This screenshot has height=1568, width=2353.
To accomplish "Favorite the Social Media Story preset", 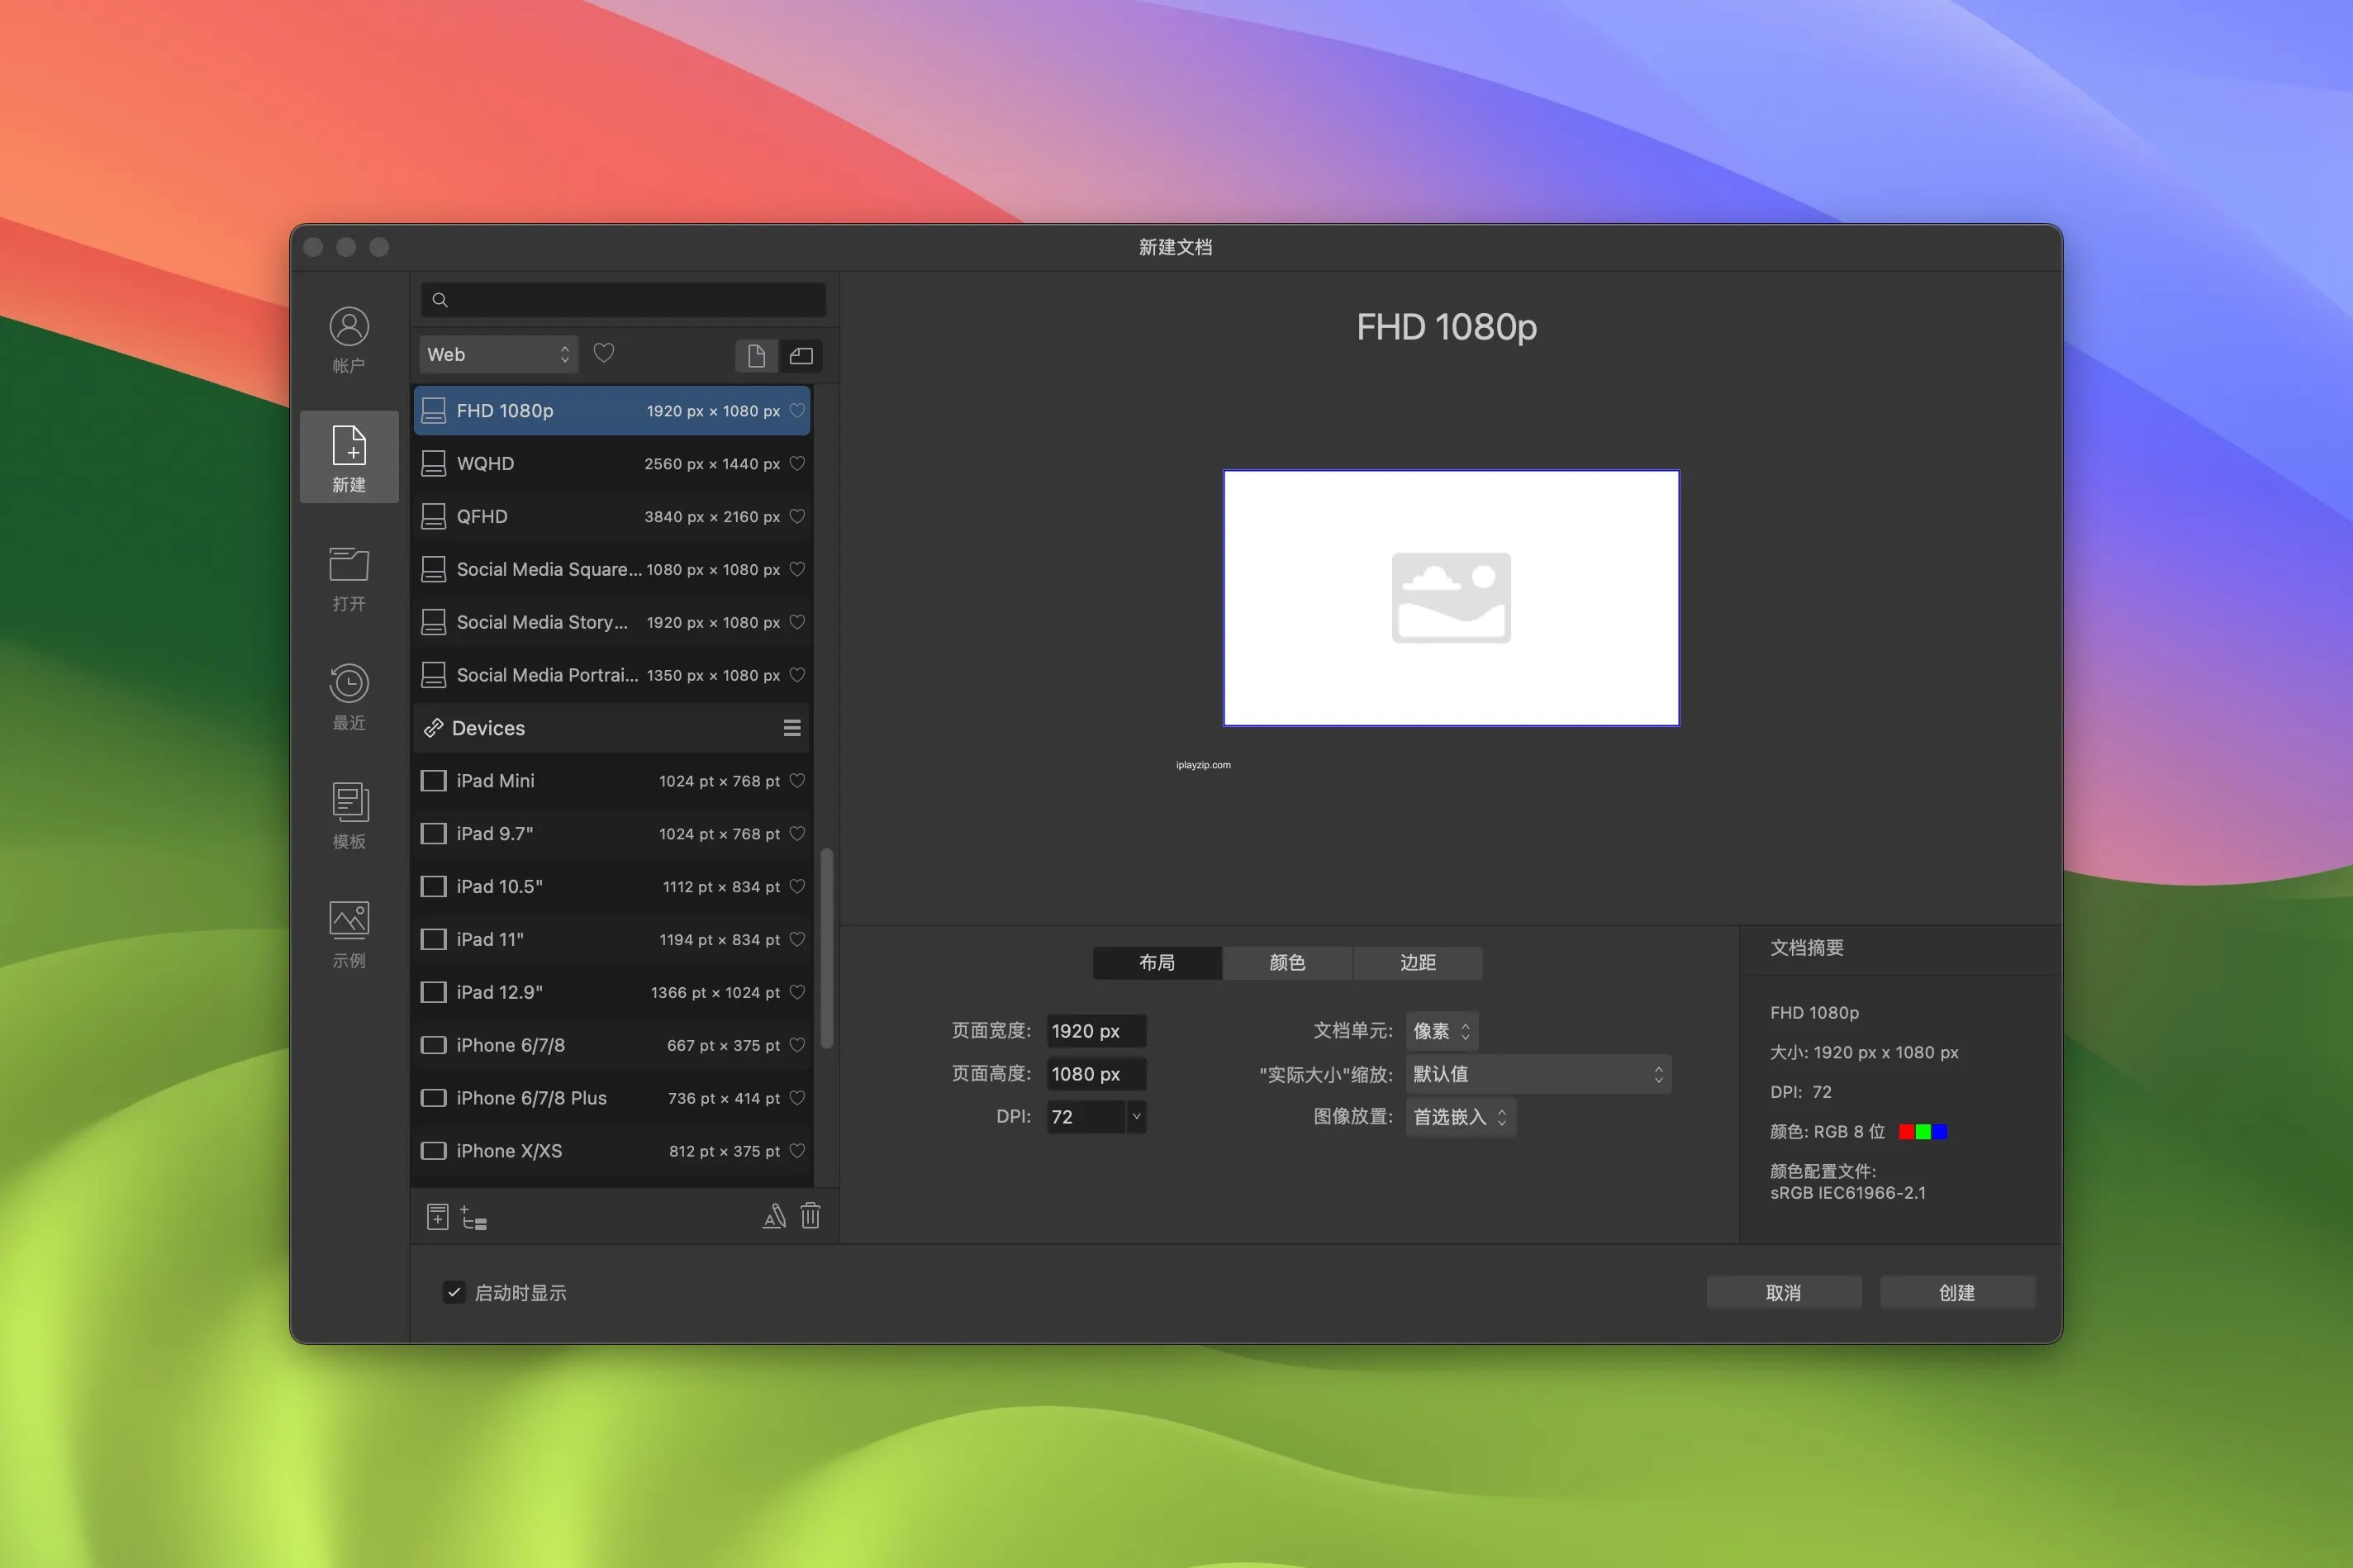I will 797,622.
